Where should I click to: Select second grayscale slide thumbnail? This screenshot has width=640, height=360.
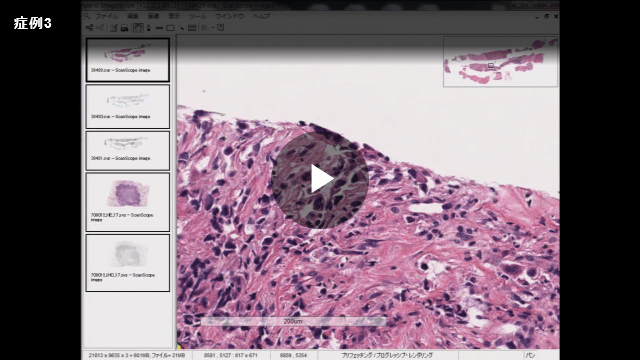tap(128, 107)
